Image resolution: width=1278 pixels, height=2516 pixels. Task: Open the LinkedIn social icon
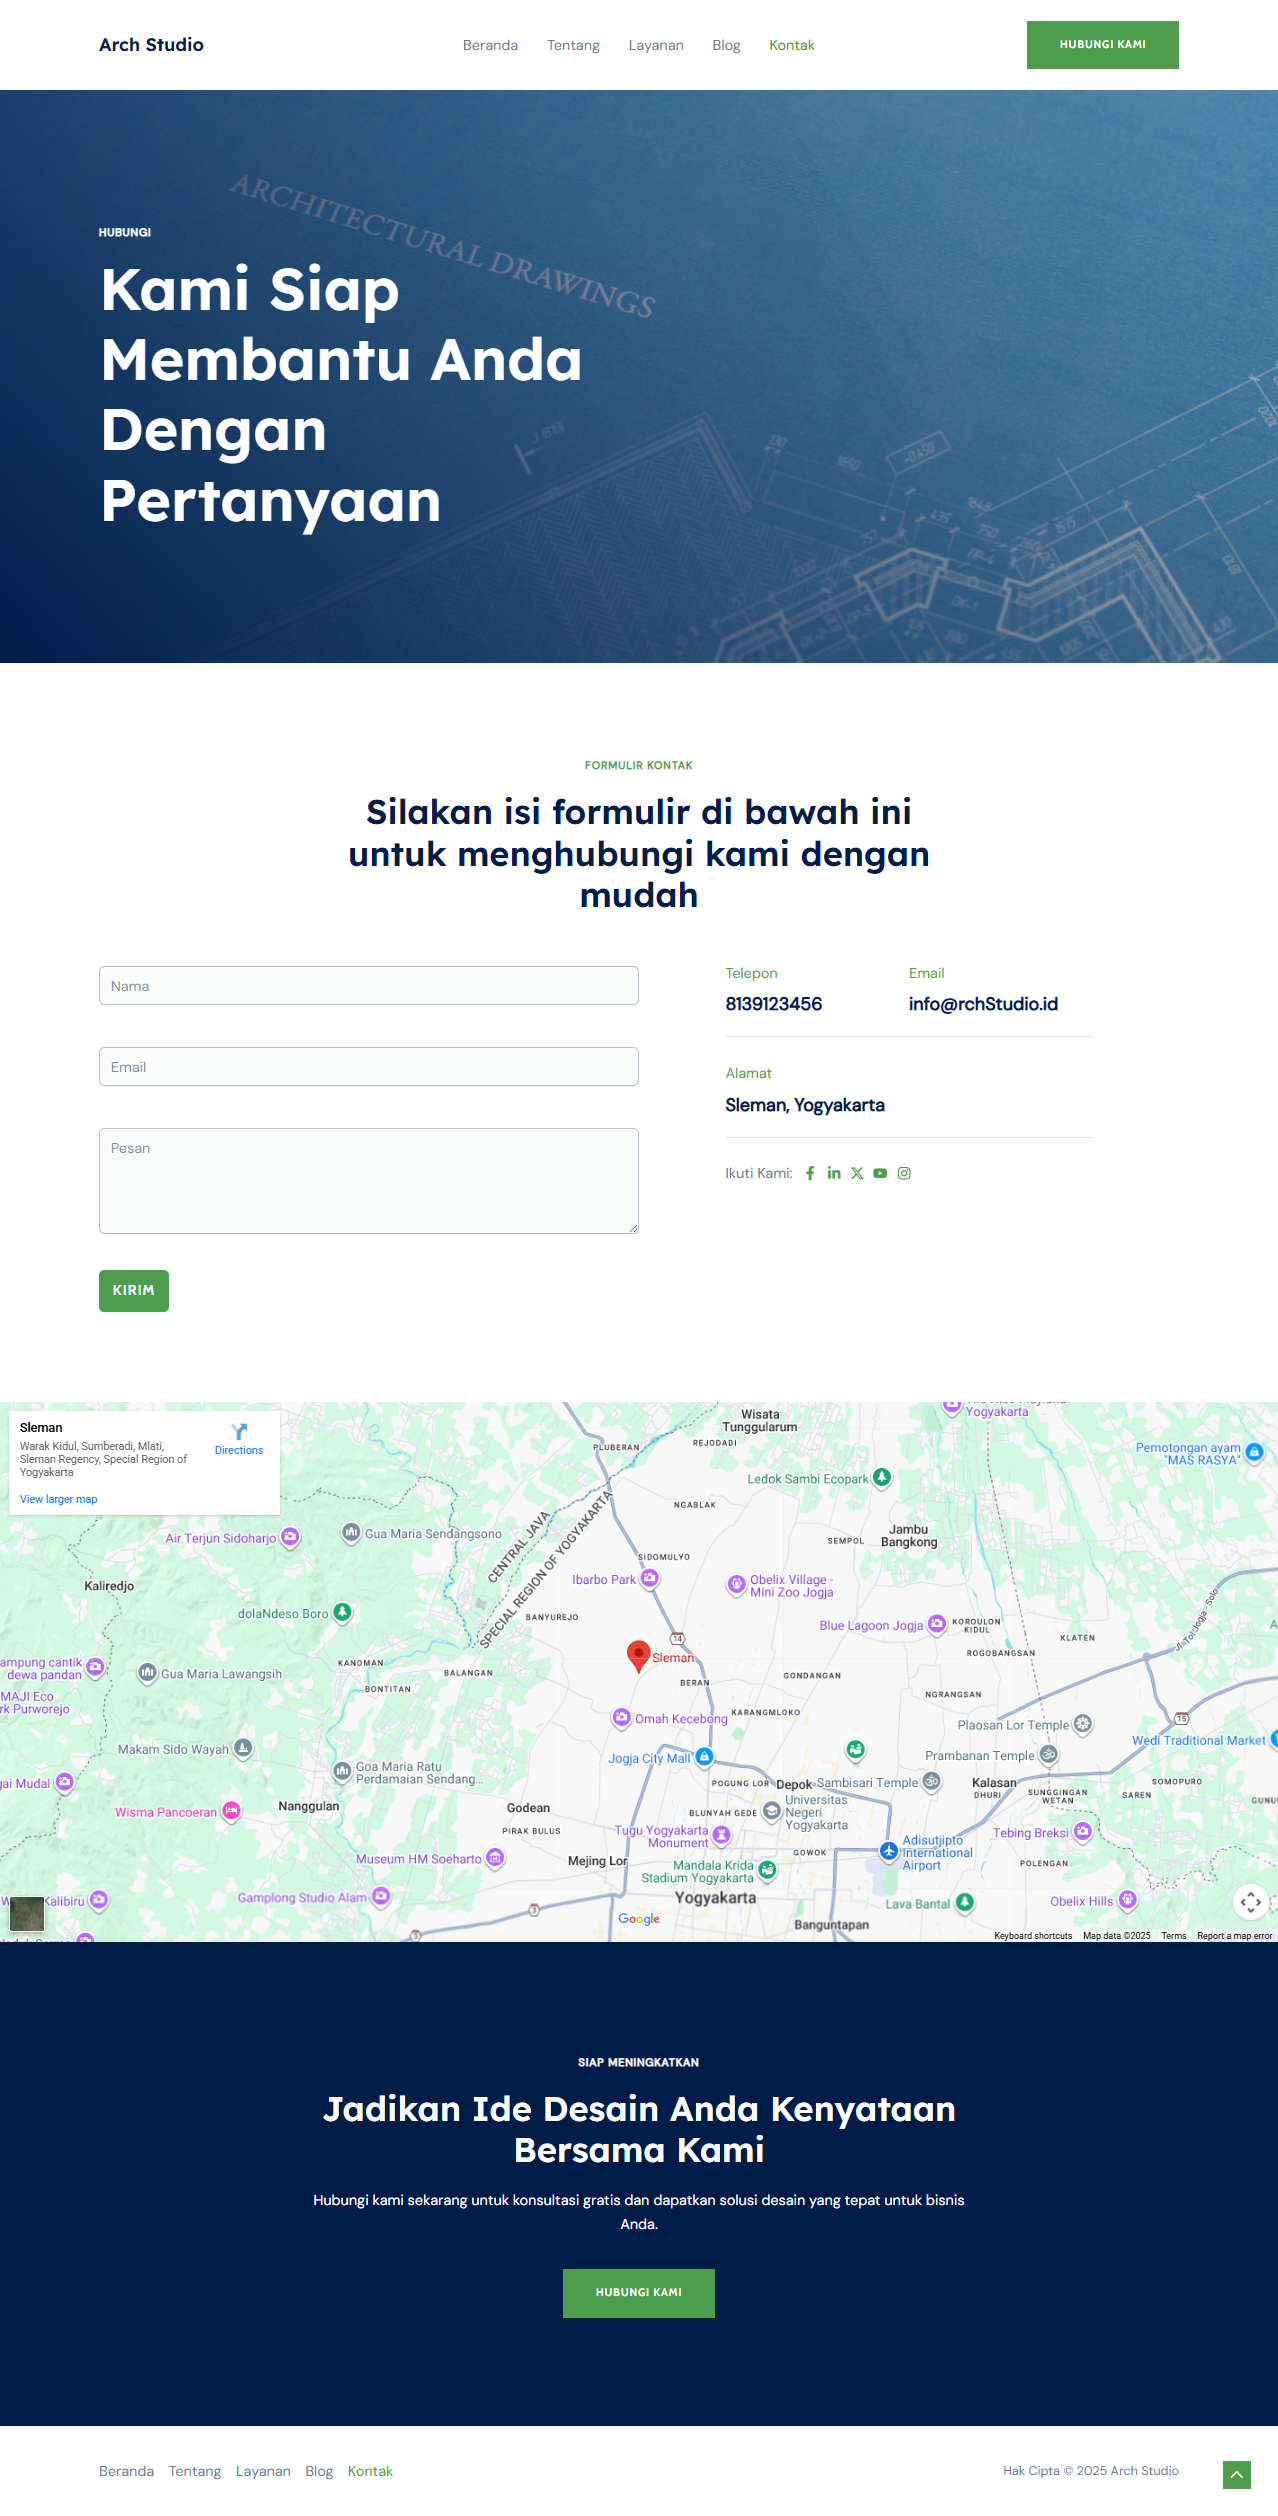pyautogui.click(x=834, y=1173)
